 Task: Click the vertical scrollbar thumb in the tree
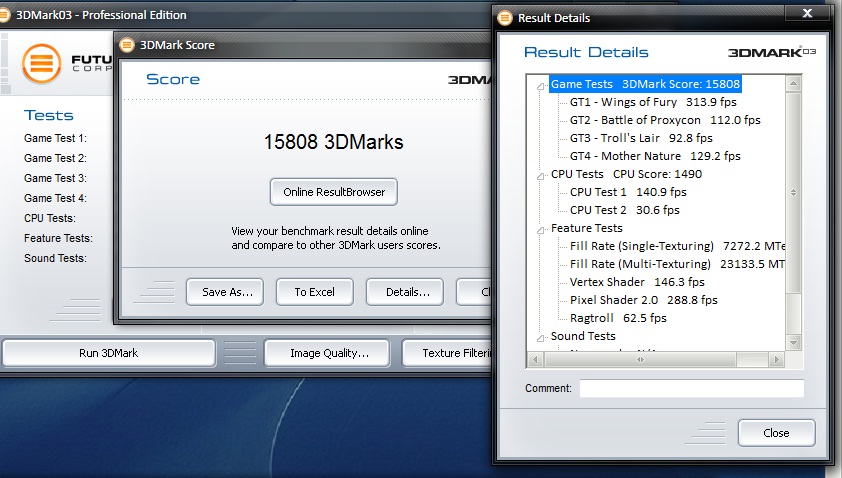pos(793,192)
